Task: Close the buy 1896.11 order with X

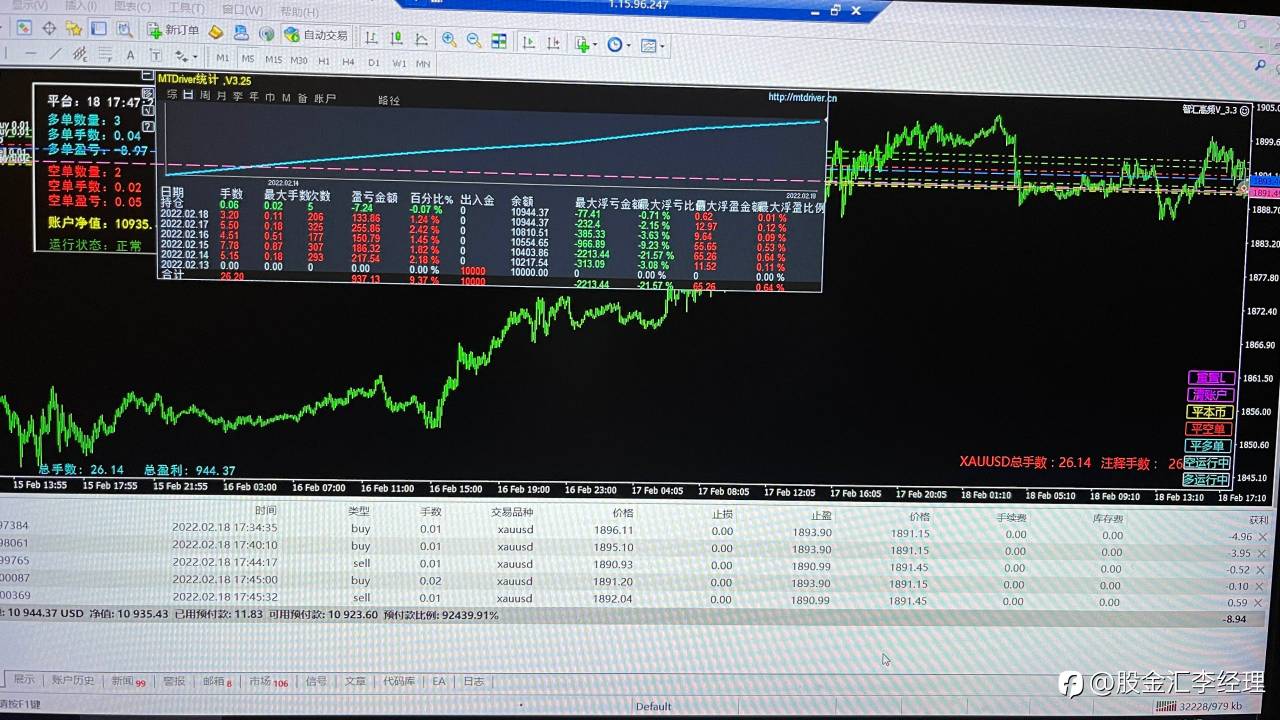Action: 1262,537
